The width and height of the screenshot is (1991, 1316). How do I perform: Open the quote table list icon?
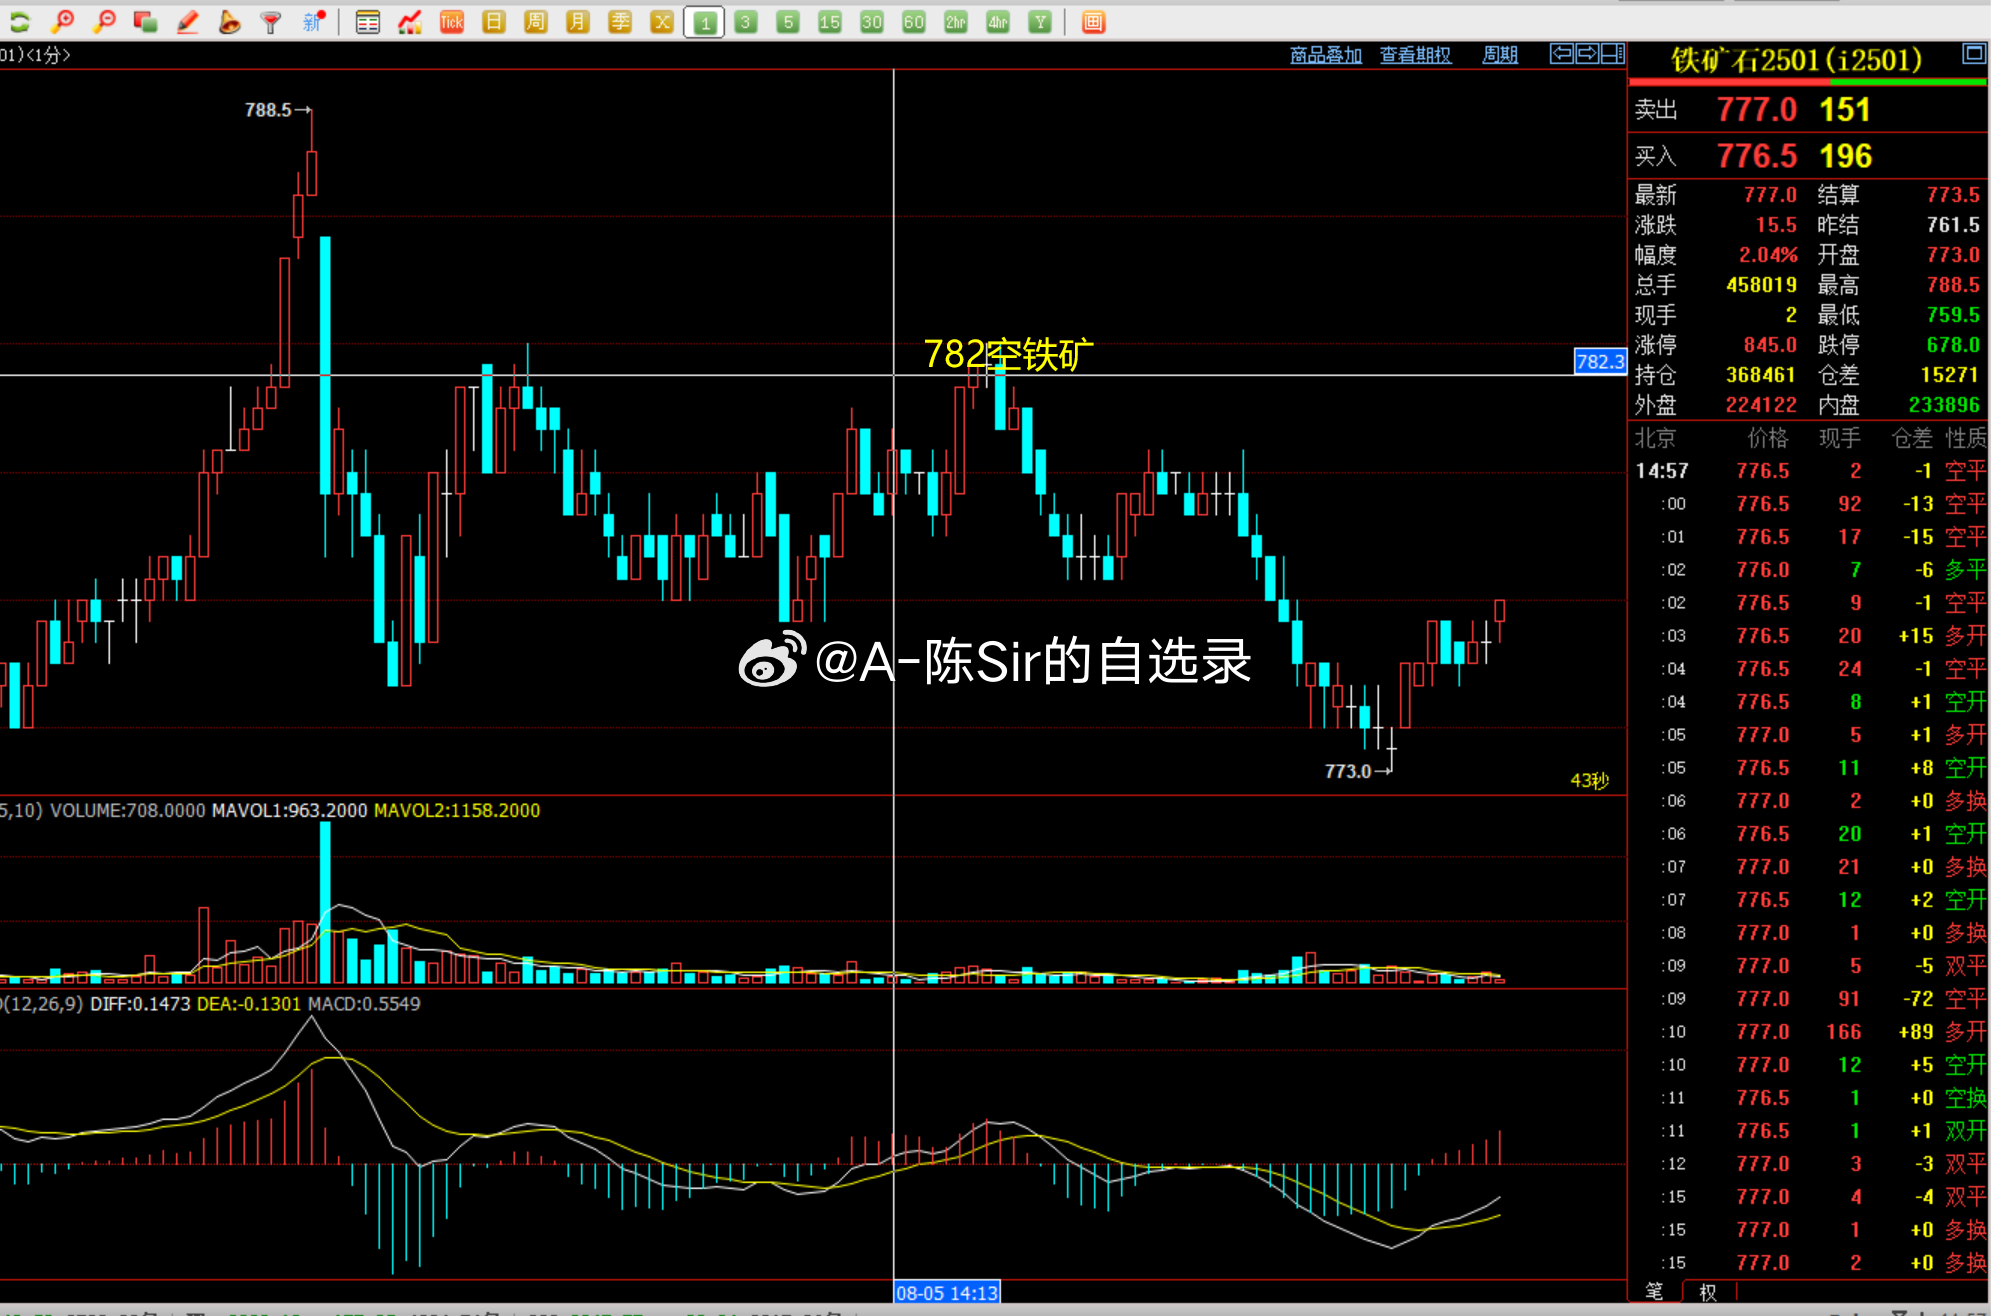368,22
